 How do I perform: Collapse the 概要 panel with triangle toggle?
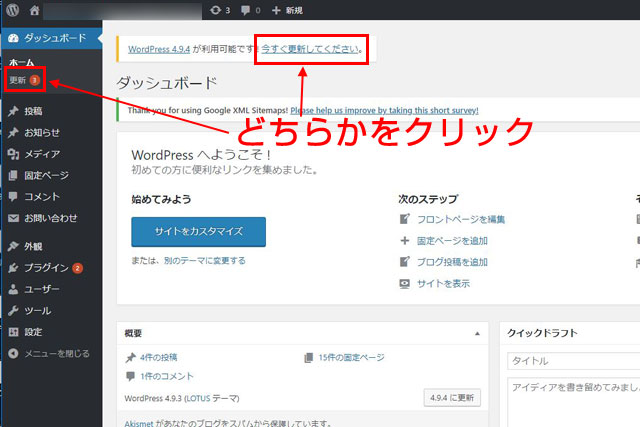click(477, 334)
